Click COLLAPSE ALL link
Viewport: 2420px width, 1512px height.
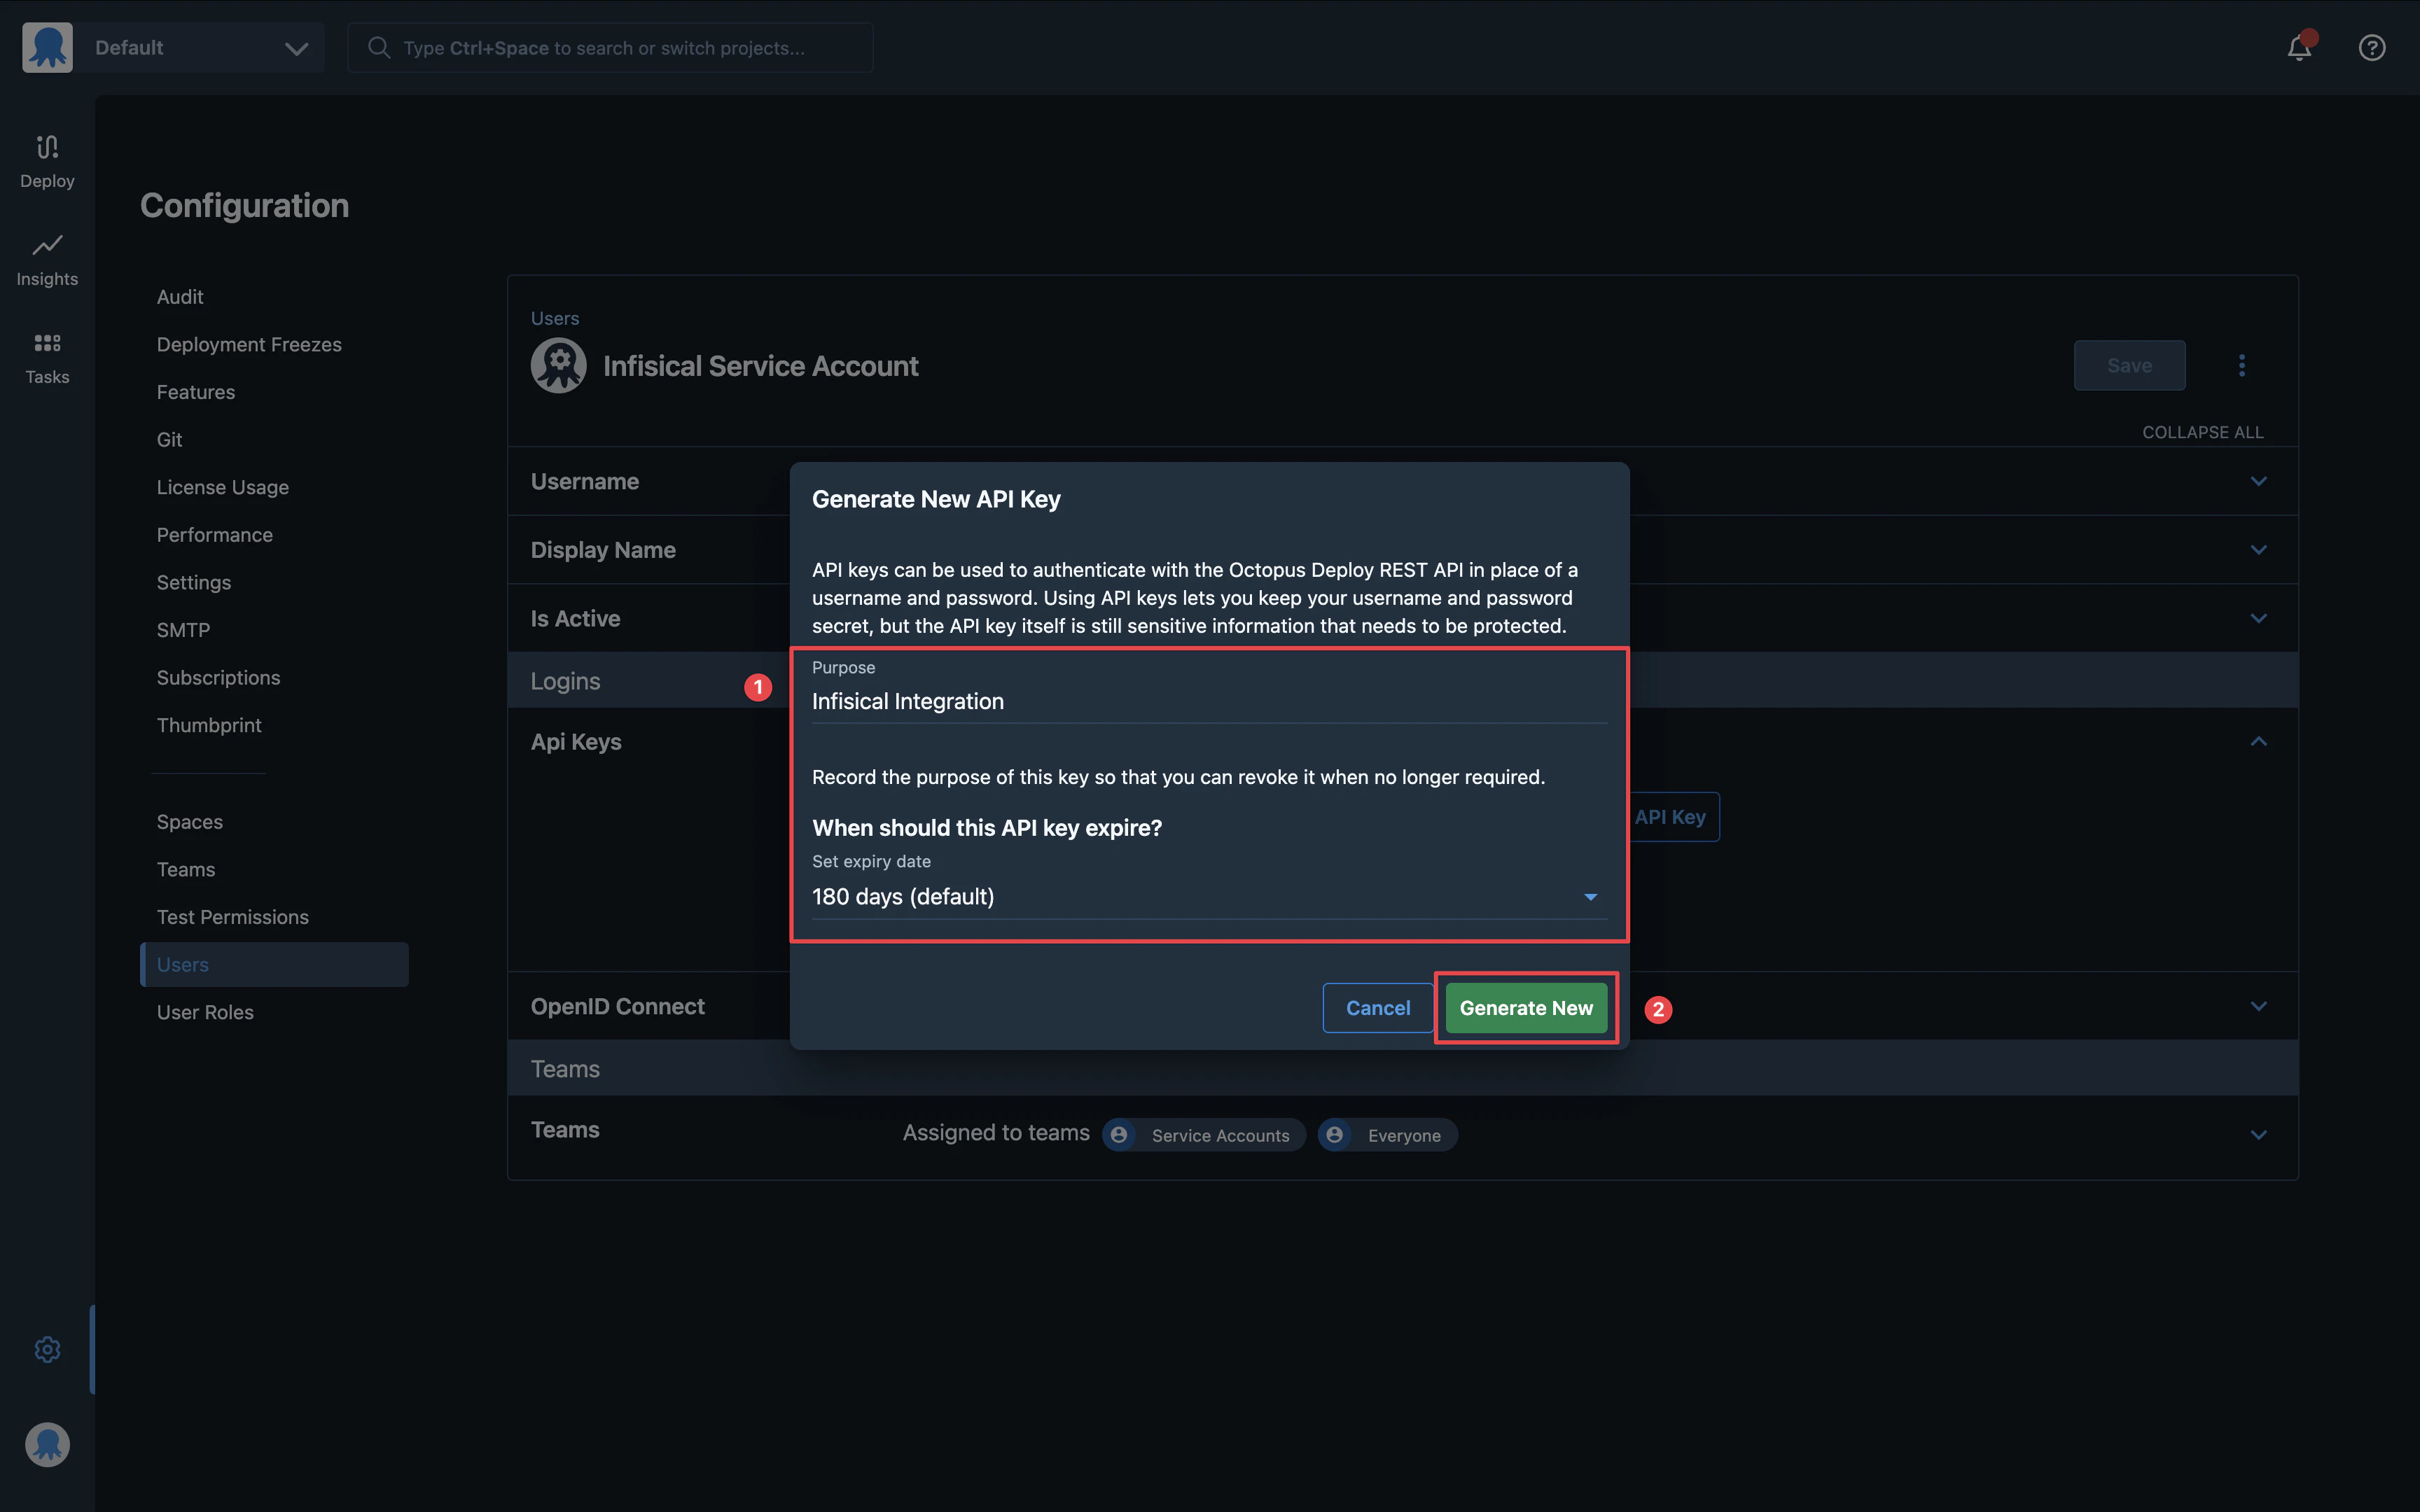(x=2202, y=432)
